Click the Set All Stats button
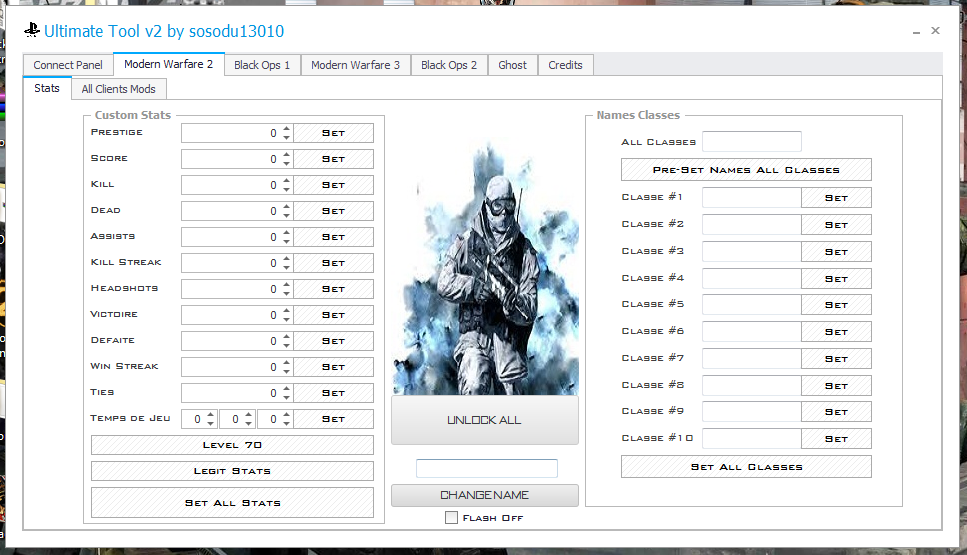Image resolution: width=967 pixels, height=555 pixels. (x=232, y=503)
